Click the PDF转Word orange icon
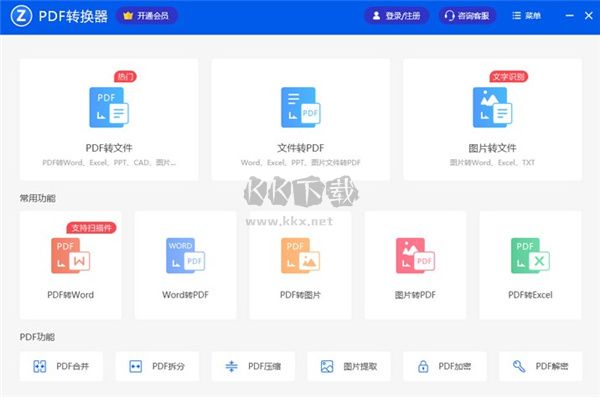The width and height of the screenshot is (600, 397). pos(71,256)
